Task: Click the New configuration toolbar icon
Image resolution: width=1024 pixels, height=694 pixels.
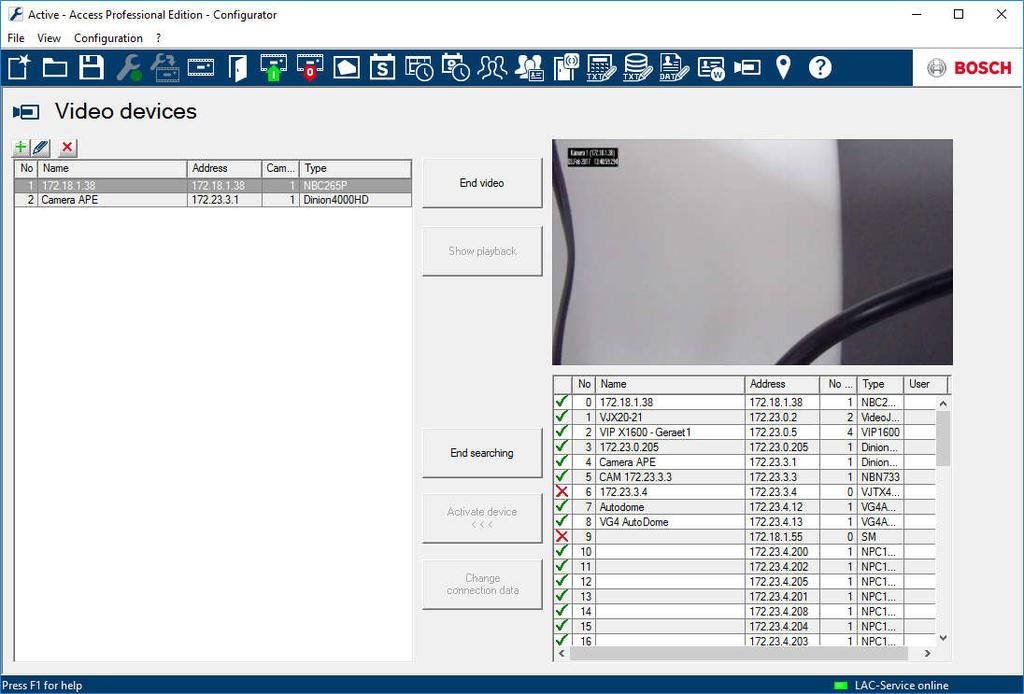Action: coord(19,67)
